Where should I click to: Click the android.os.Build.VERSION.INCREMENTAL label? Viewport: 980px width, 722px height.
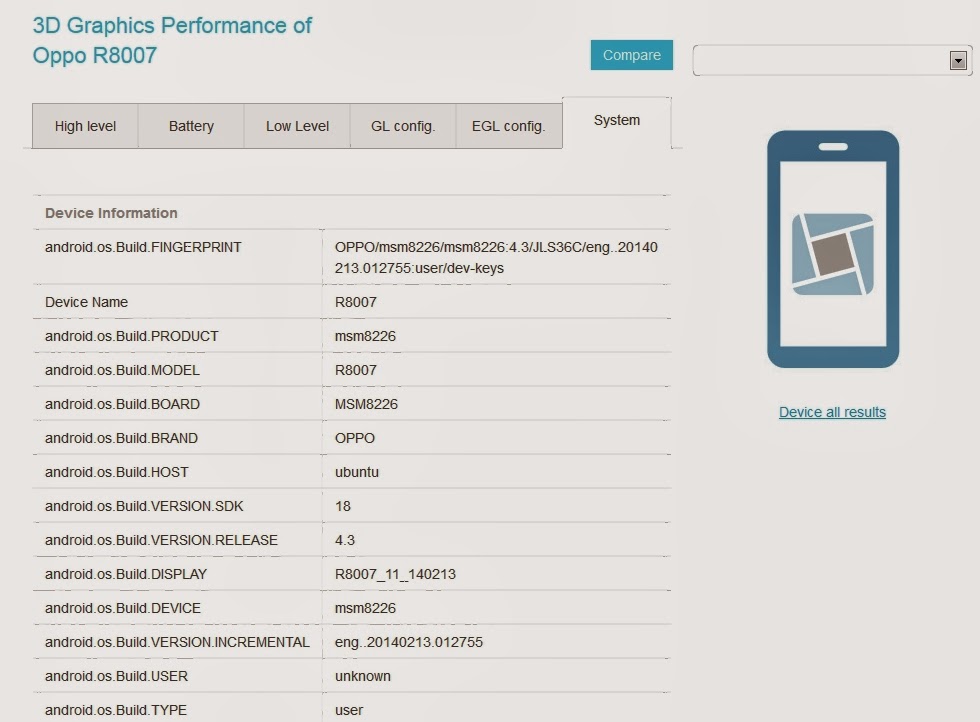click(178, 643)
